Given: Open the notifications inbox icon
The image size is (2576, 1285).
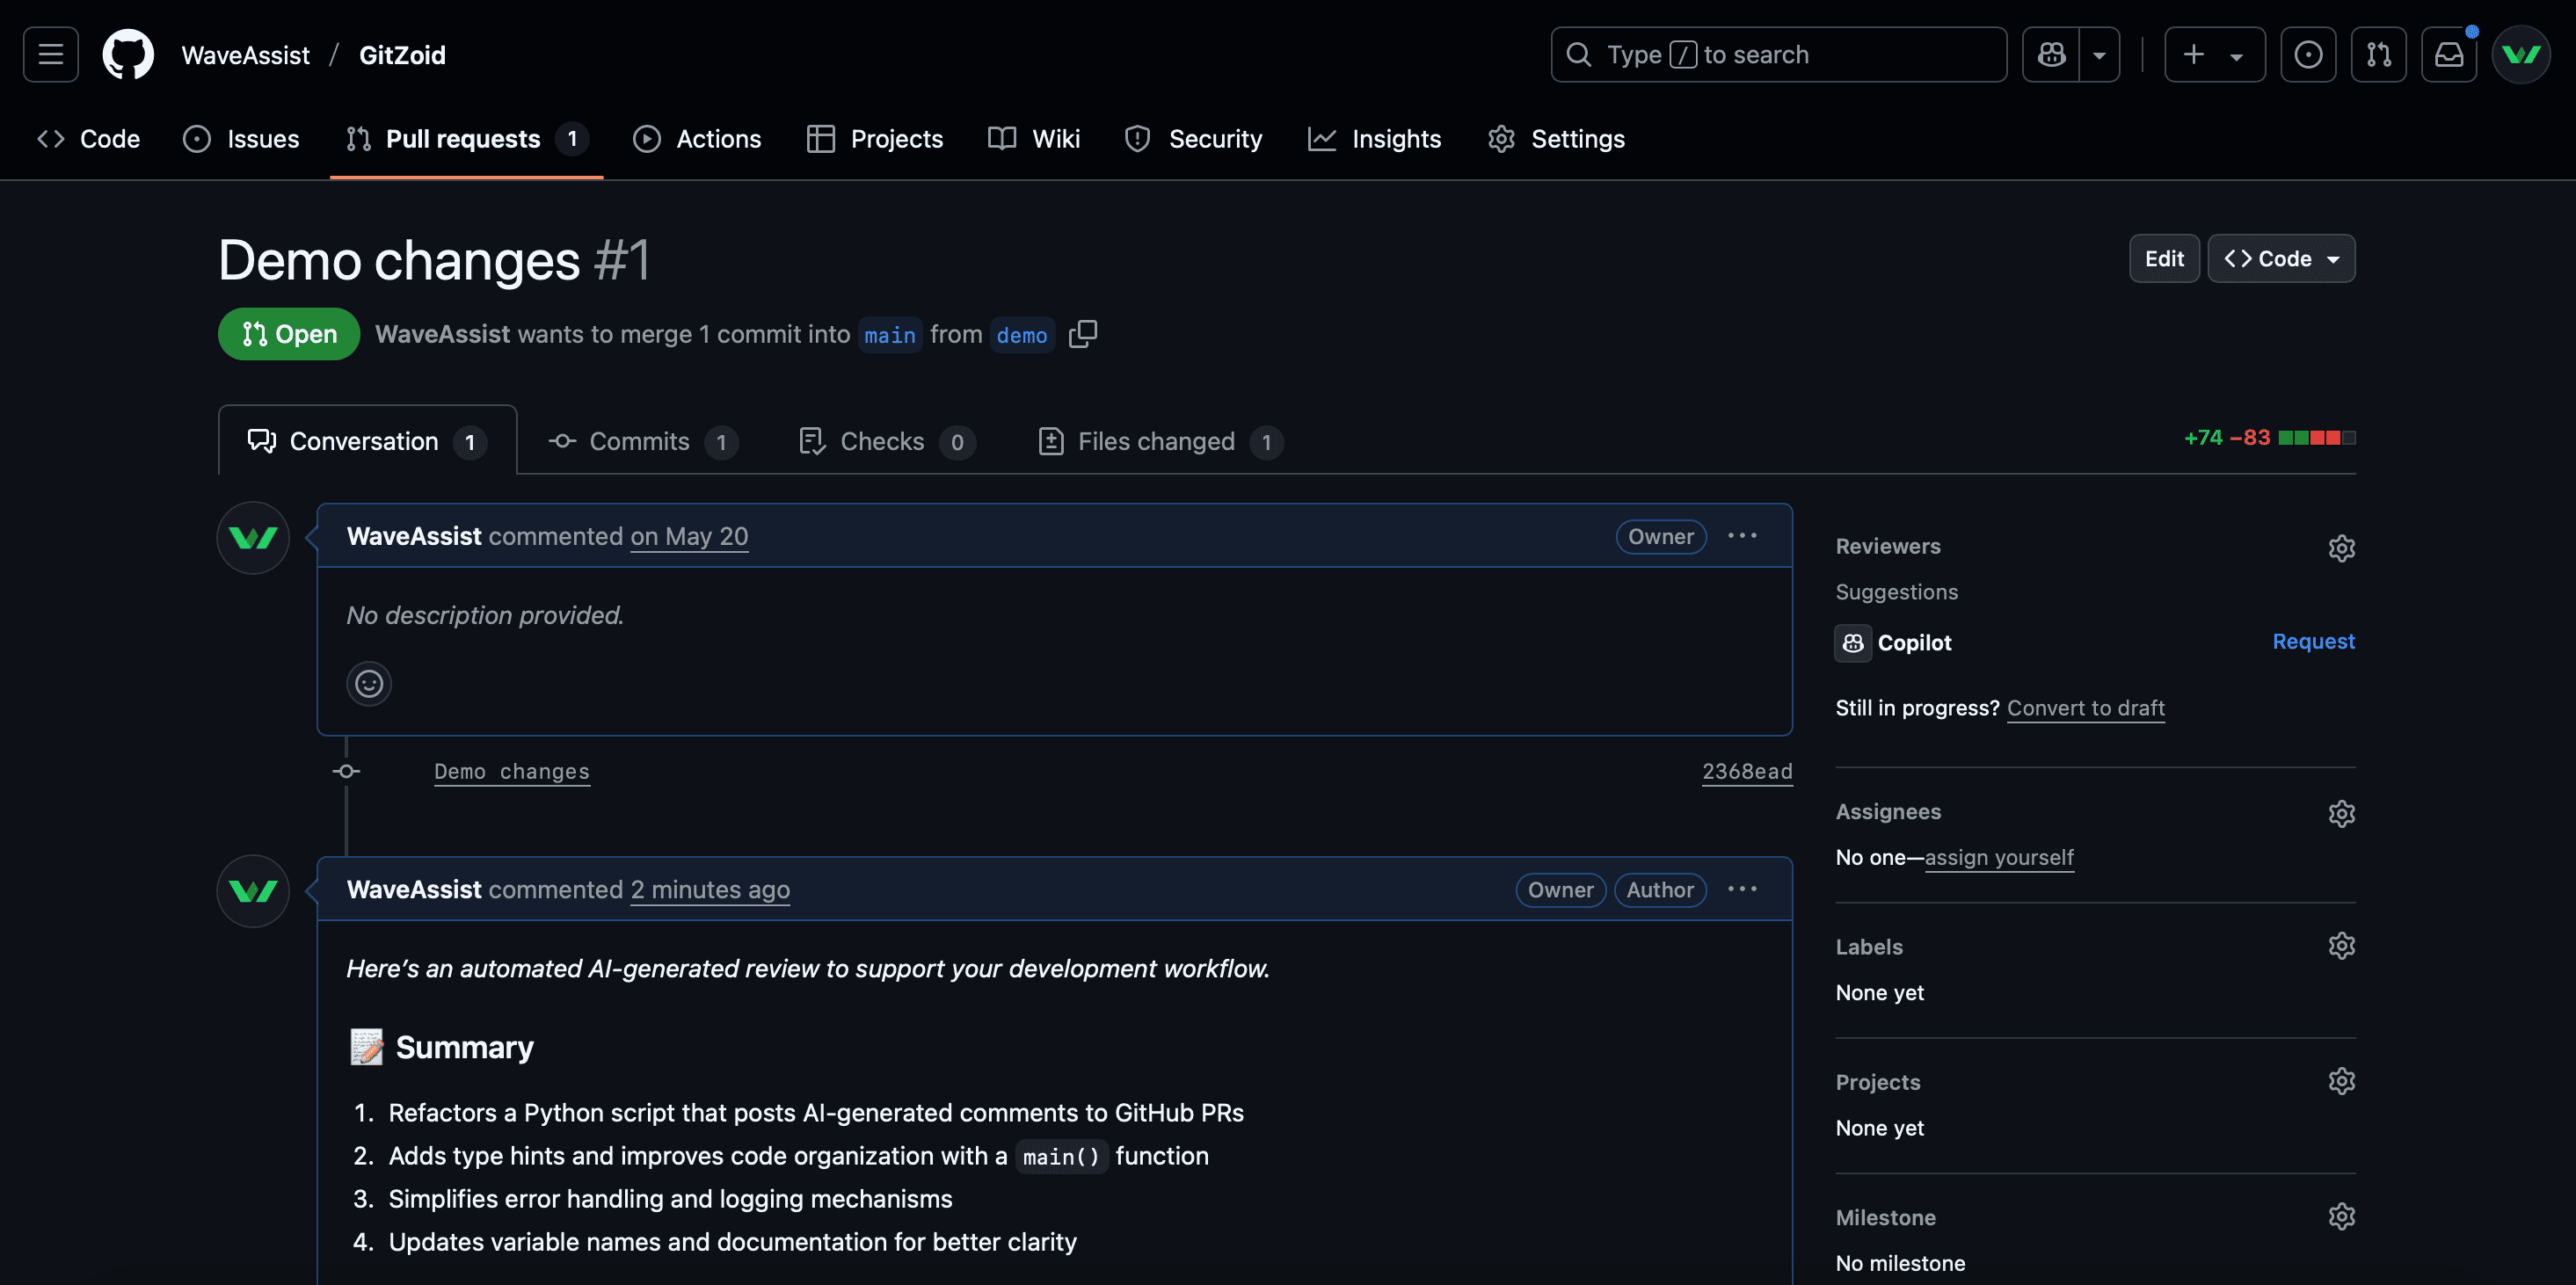Looking at the screenshot, I should tap(2448, 54).
